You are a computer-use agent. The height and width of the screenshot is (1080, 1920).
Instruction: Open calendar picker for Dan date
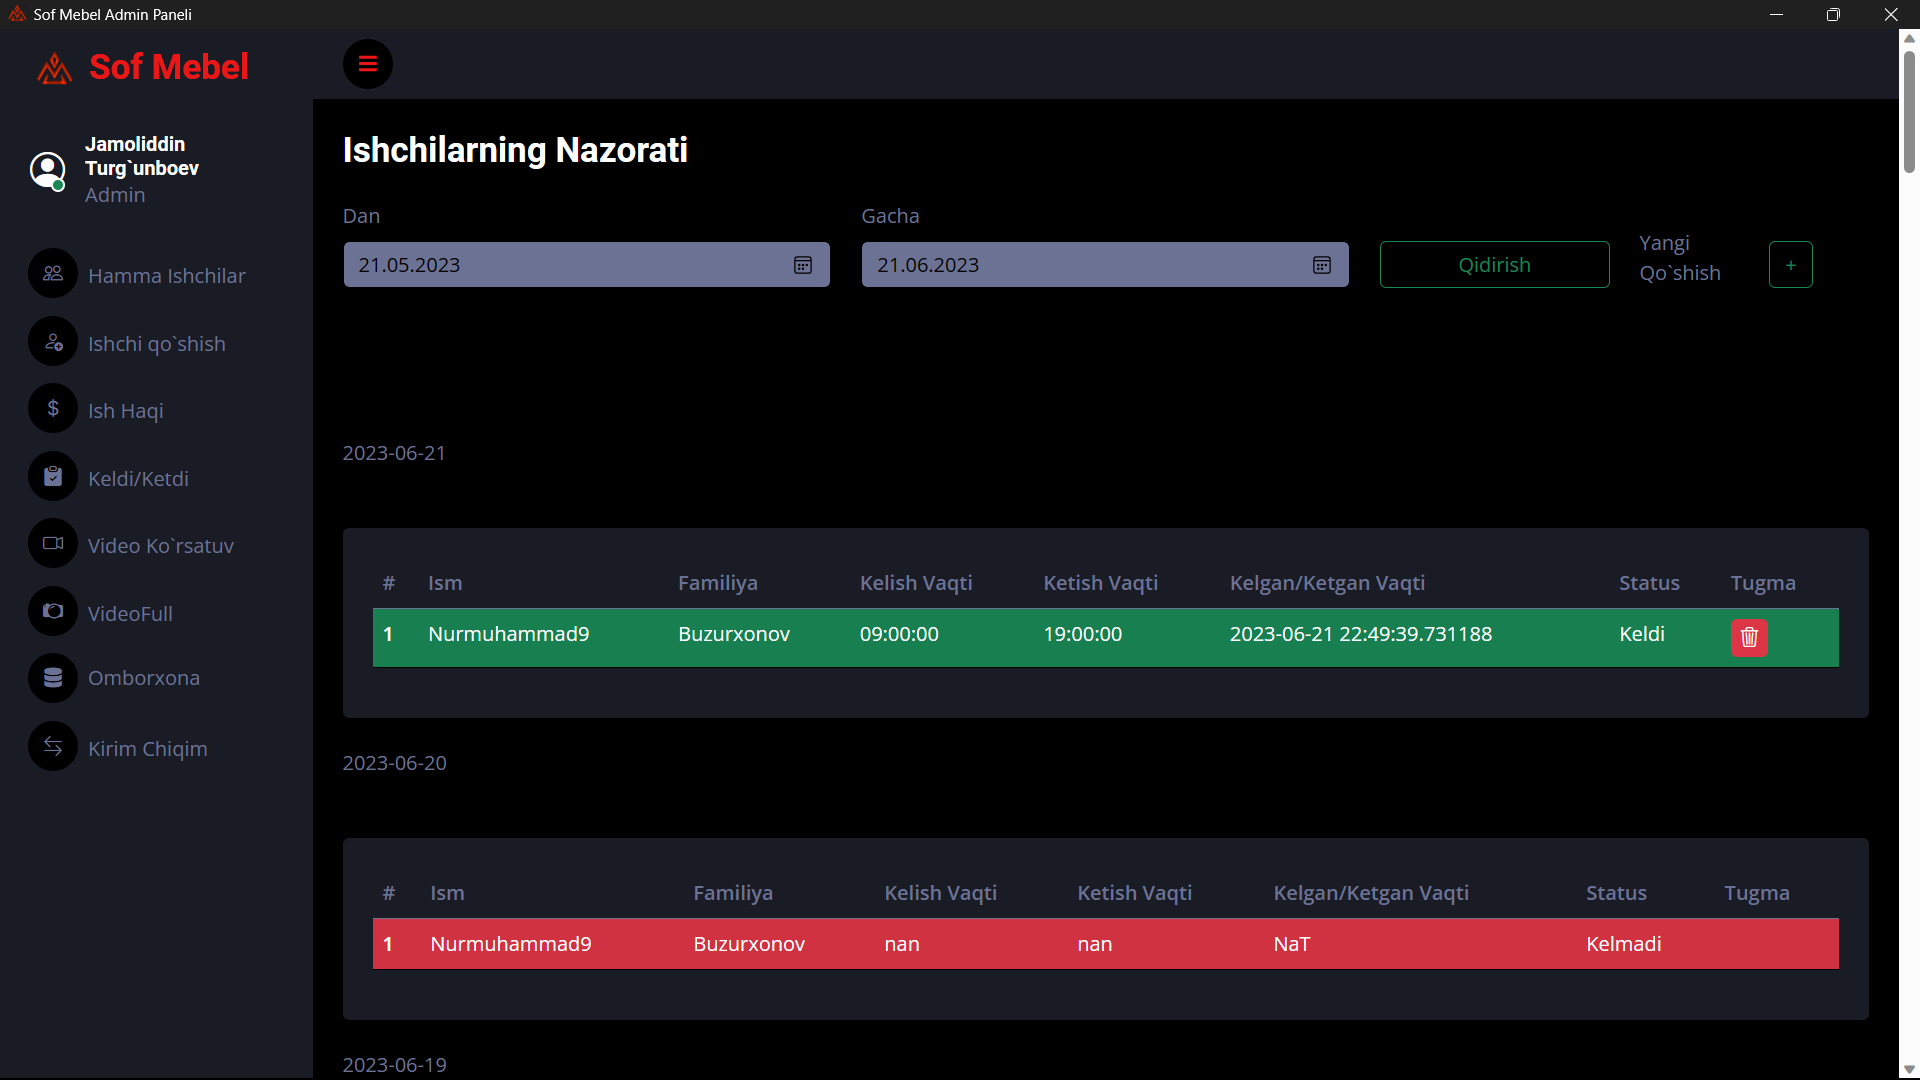pyautogui.click(x=803, y=265)
